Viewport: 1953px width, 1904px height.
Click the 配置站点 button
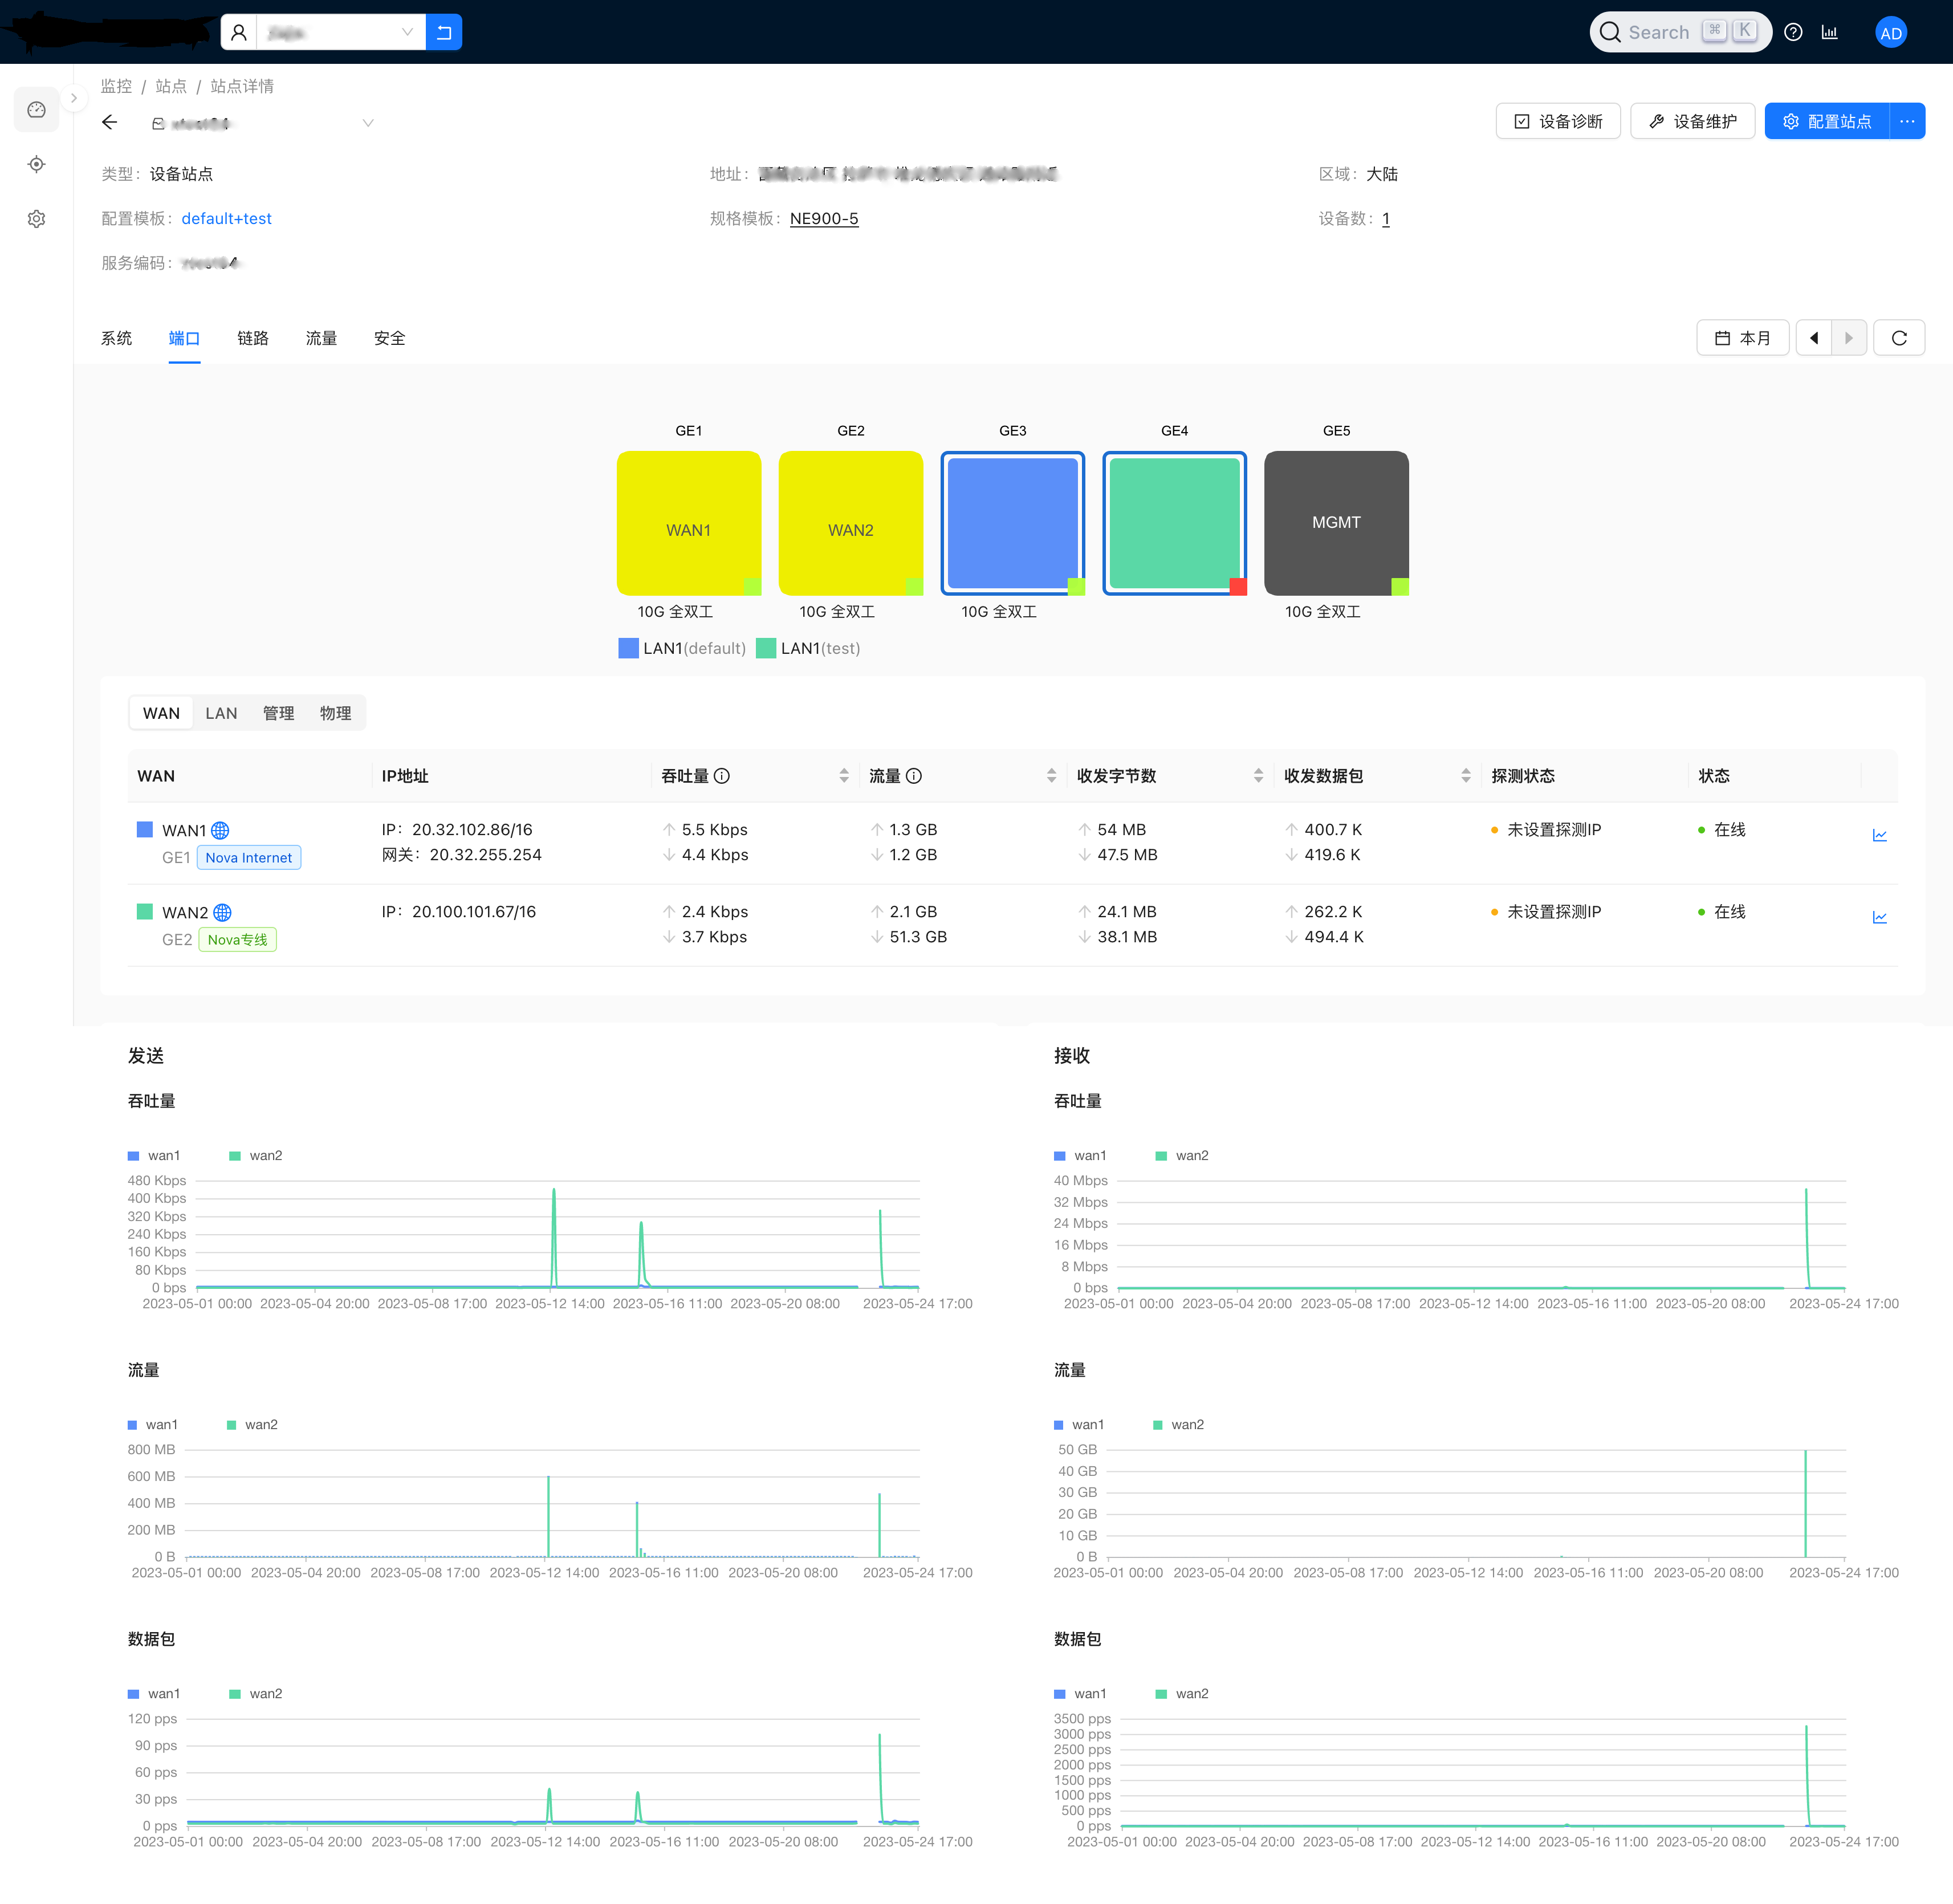click(1827, 121)
